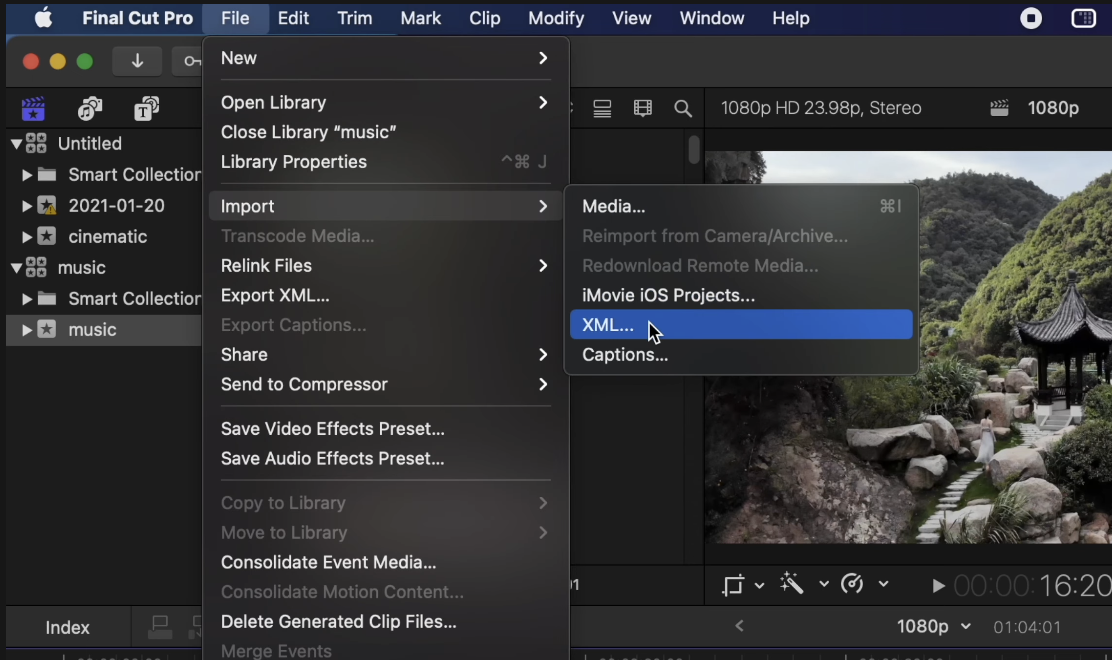Click the keyword editor key icon
Screen dimensions: 1112x660
coord(190,61)
